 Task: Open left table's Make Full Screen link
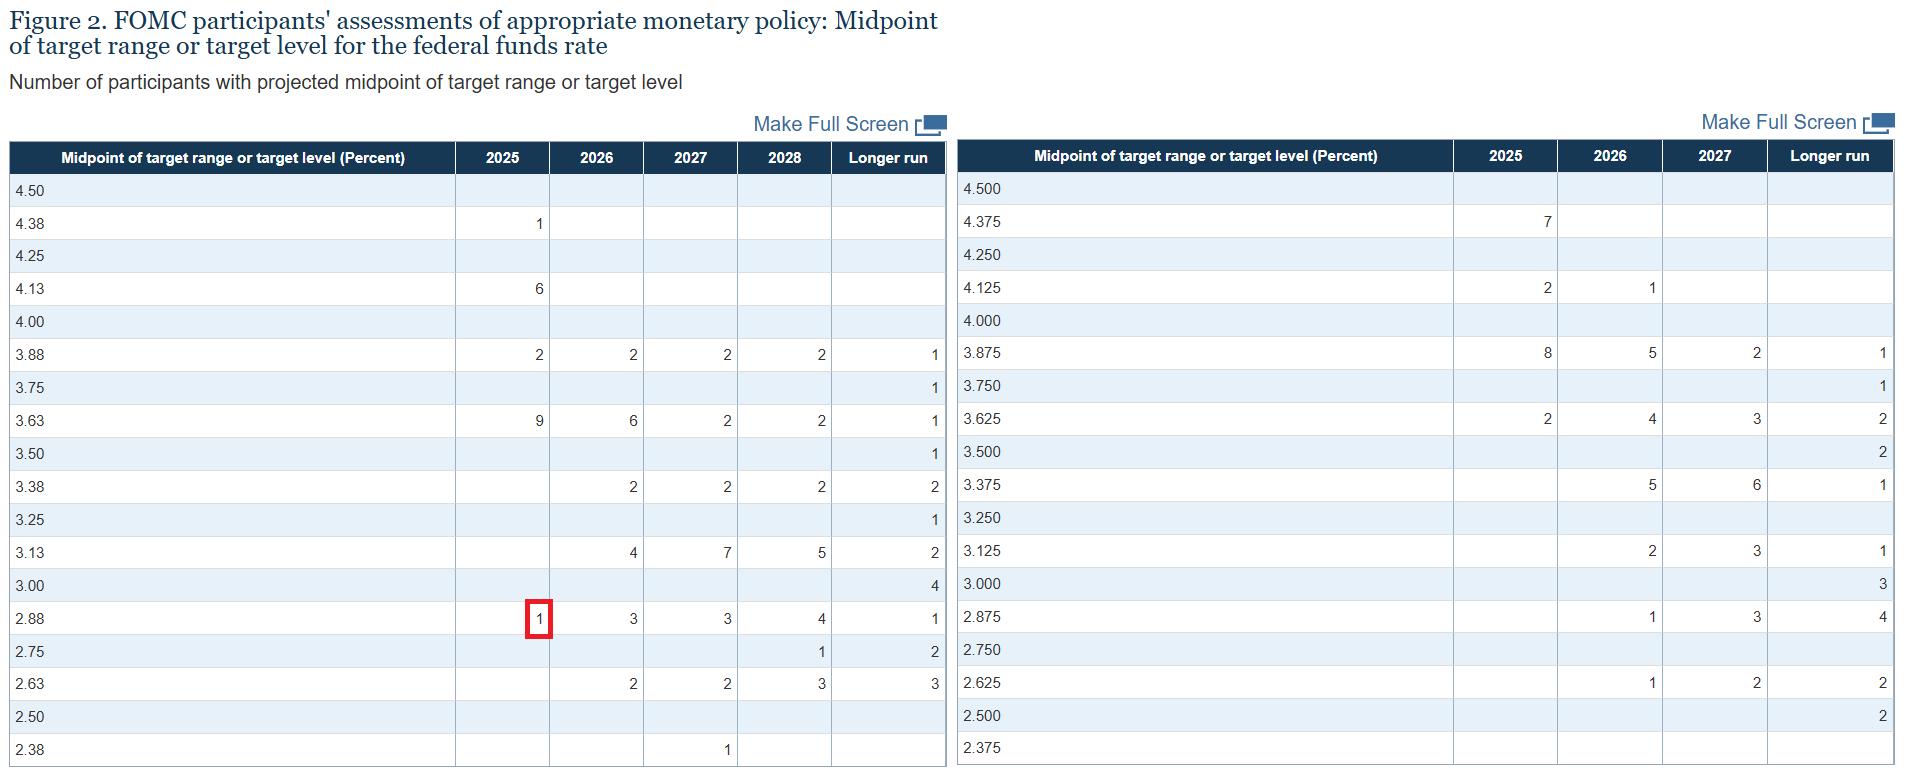pyautogui.click(x=831, y=124)
